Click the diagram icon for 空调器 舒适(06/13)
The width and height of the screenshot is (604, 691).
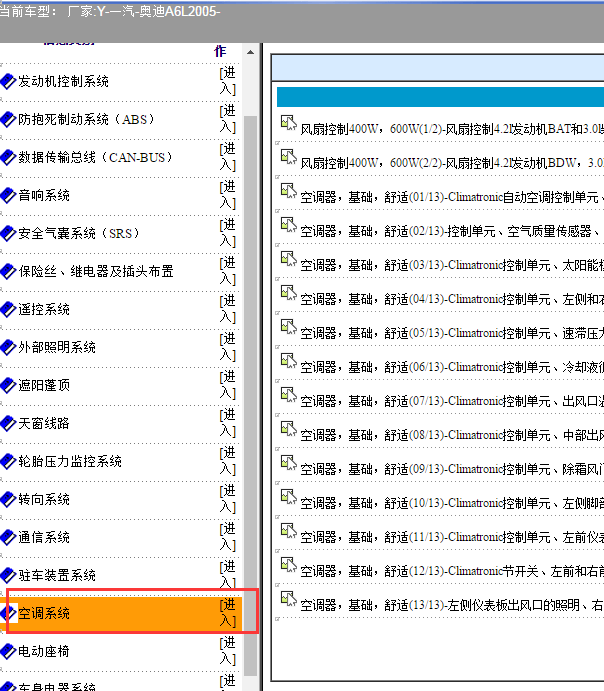[x=289, y=361]
